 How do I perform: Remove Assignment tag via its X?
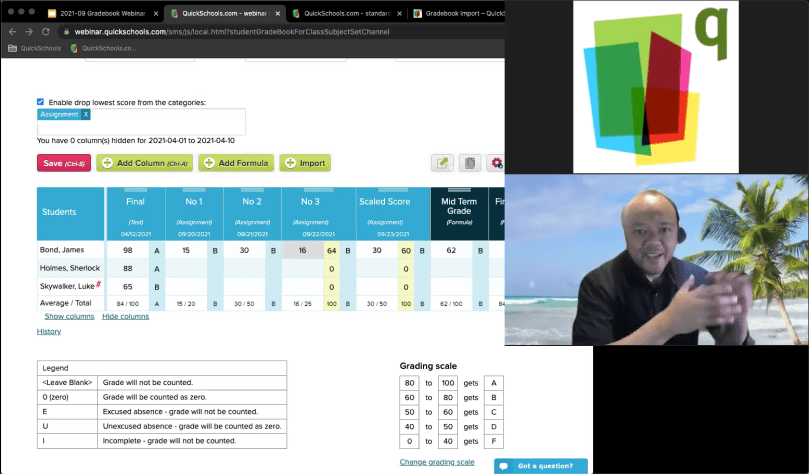point(86,115)
